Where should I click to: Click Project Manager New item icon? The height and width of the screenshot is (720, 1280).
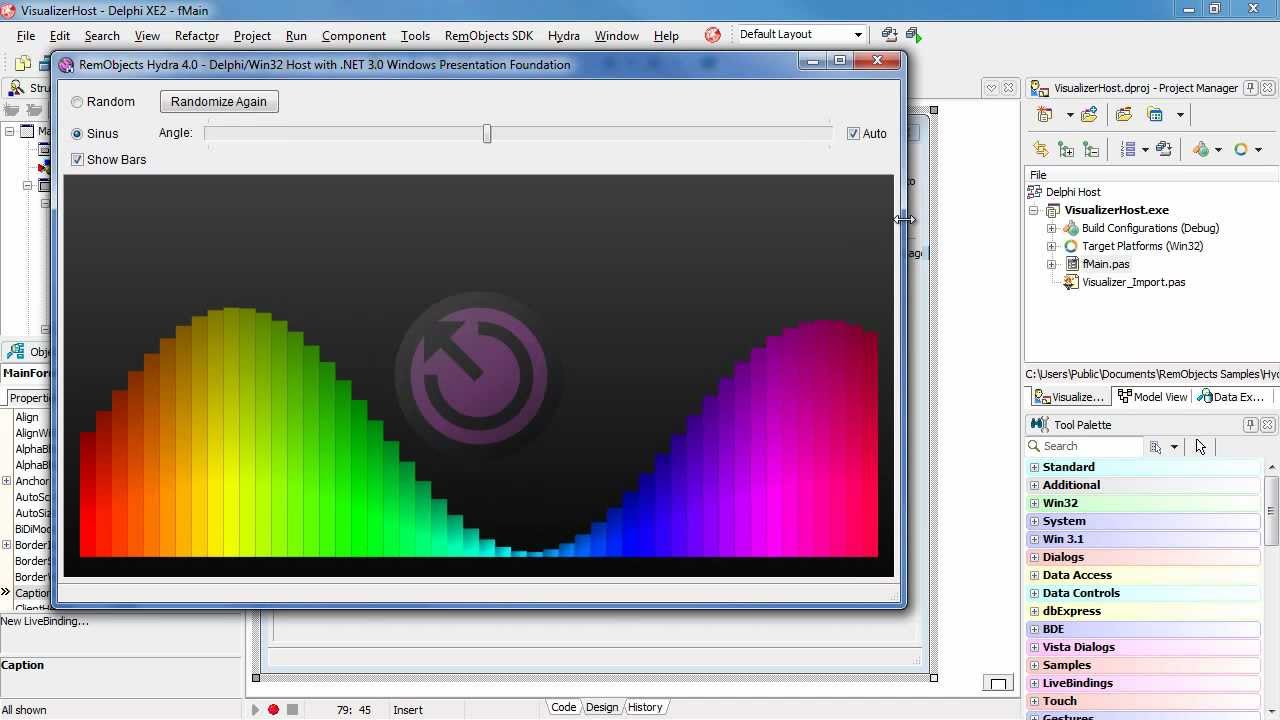pyautogui.click(x=1046, y=115)
